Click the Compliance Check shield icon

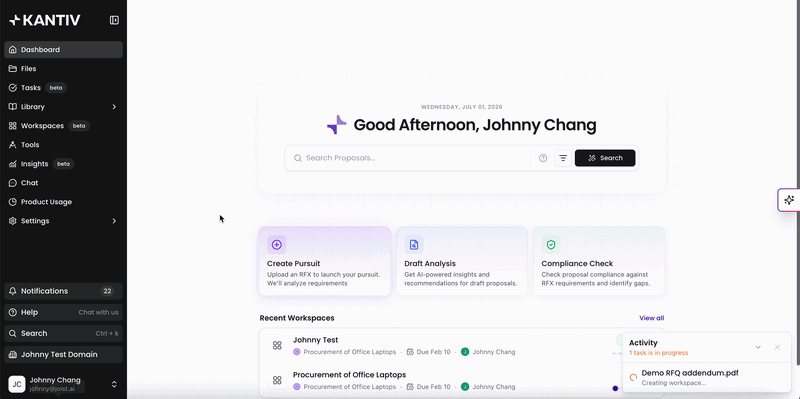[551, 245]
